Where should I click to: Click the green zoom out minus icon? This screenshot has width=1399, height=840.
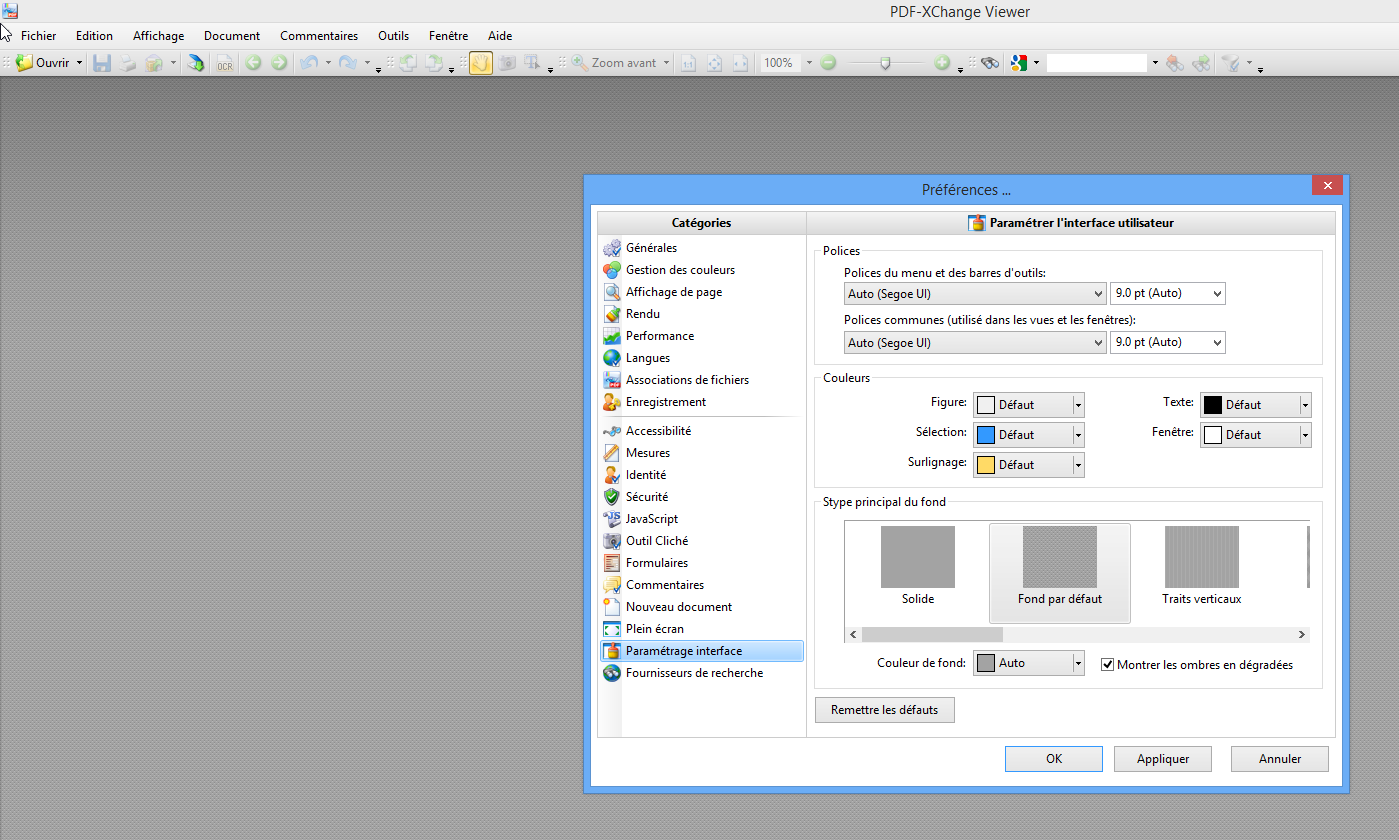(828, 63)
